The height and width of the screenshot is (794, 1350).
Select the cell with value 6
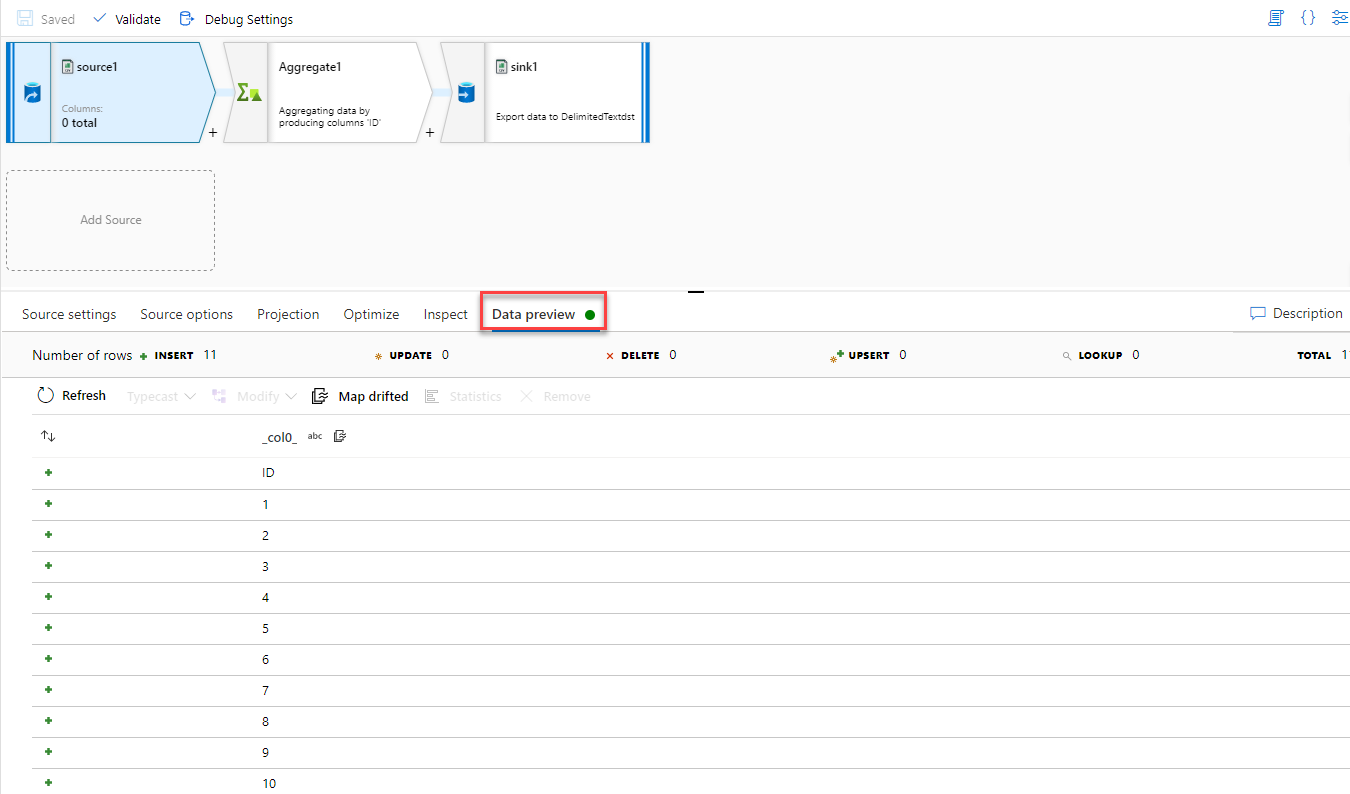[265, 659]
